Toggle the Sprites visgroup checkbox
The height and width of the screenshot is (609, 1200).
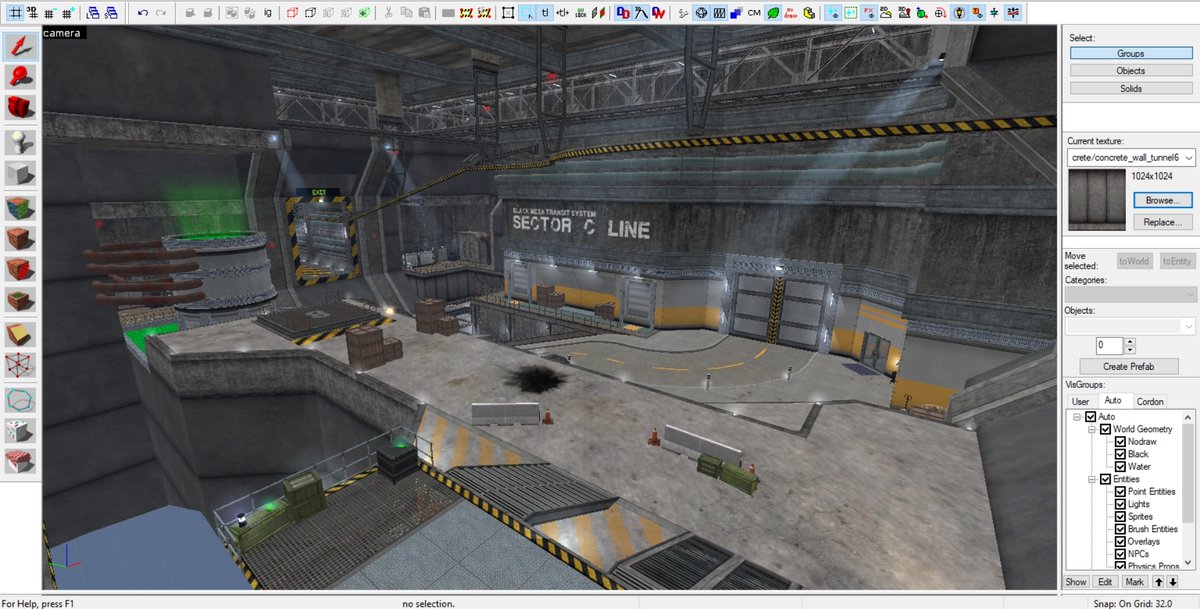point(1120,517)
